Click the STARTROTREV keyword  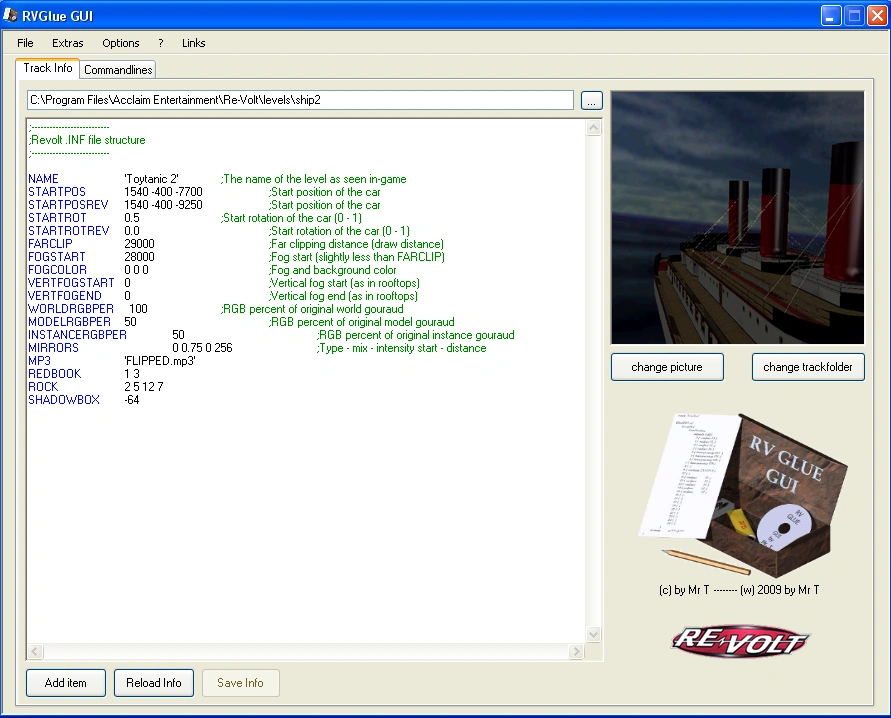click(69, 231)
